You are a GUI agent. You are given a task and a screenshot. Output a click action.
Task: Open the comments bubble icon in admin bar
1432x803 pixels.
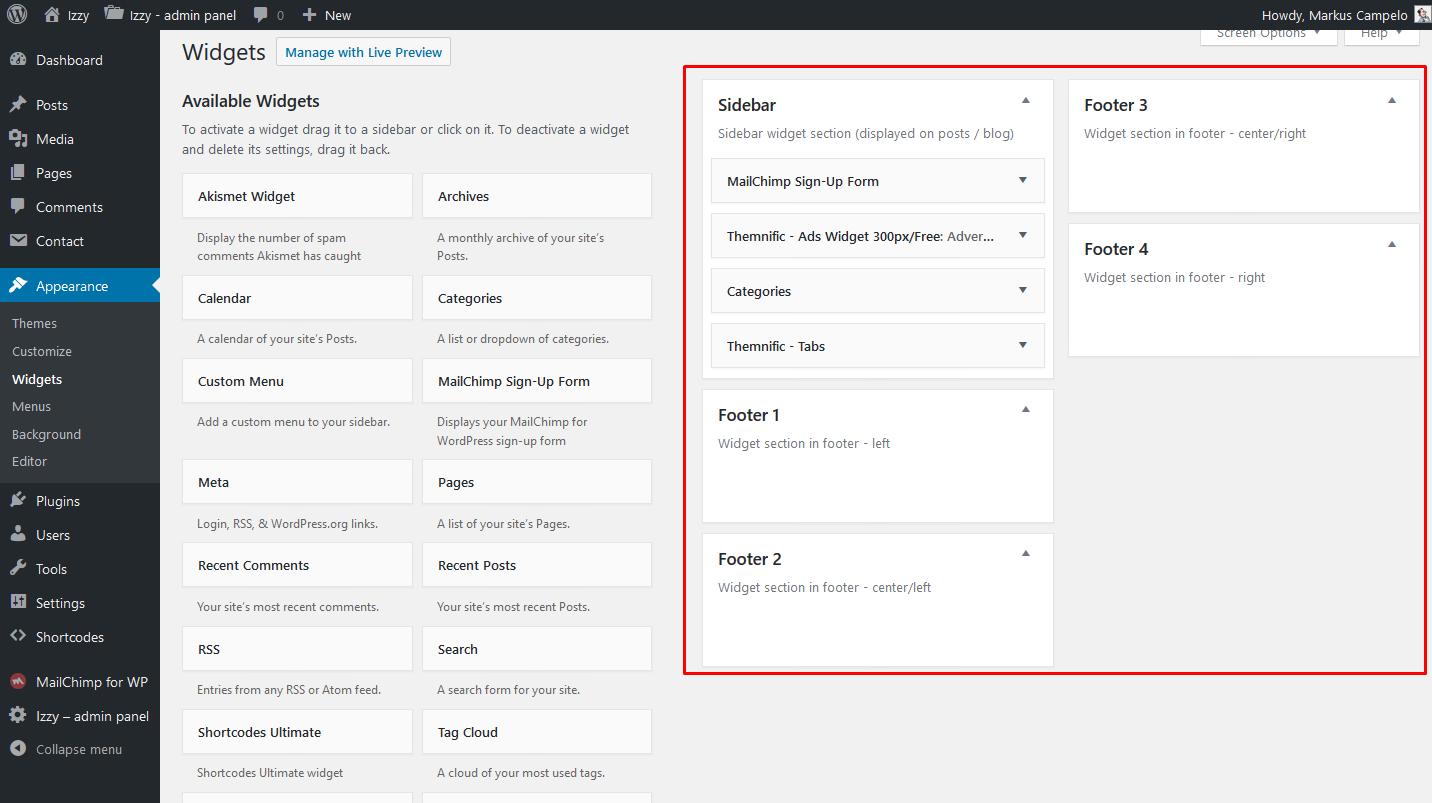click(x=261, y=15)
